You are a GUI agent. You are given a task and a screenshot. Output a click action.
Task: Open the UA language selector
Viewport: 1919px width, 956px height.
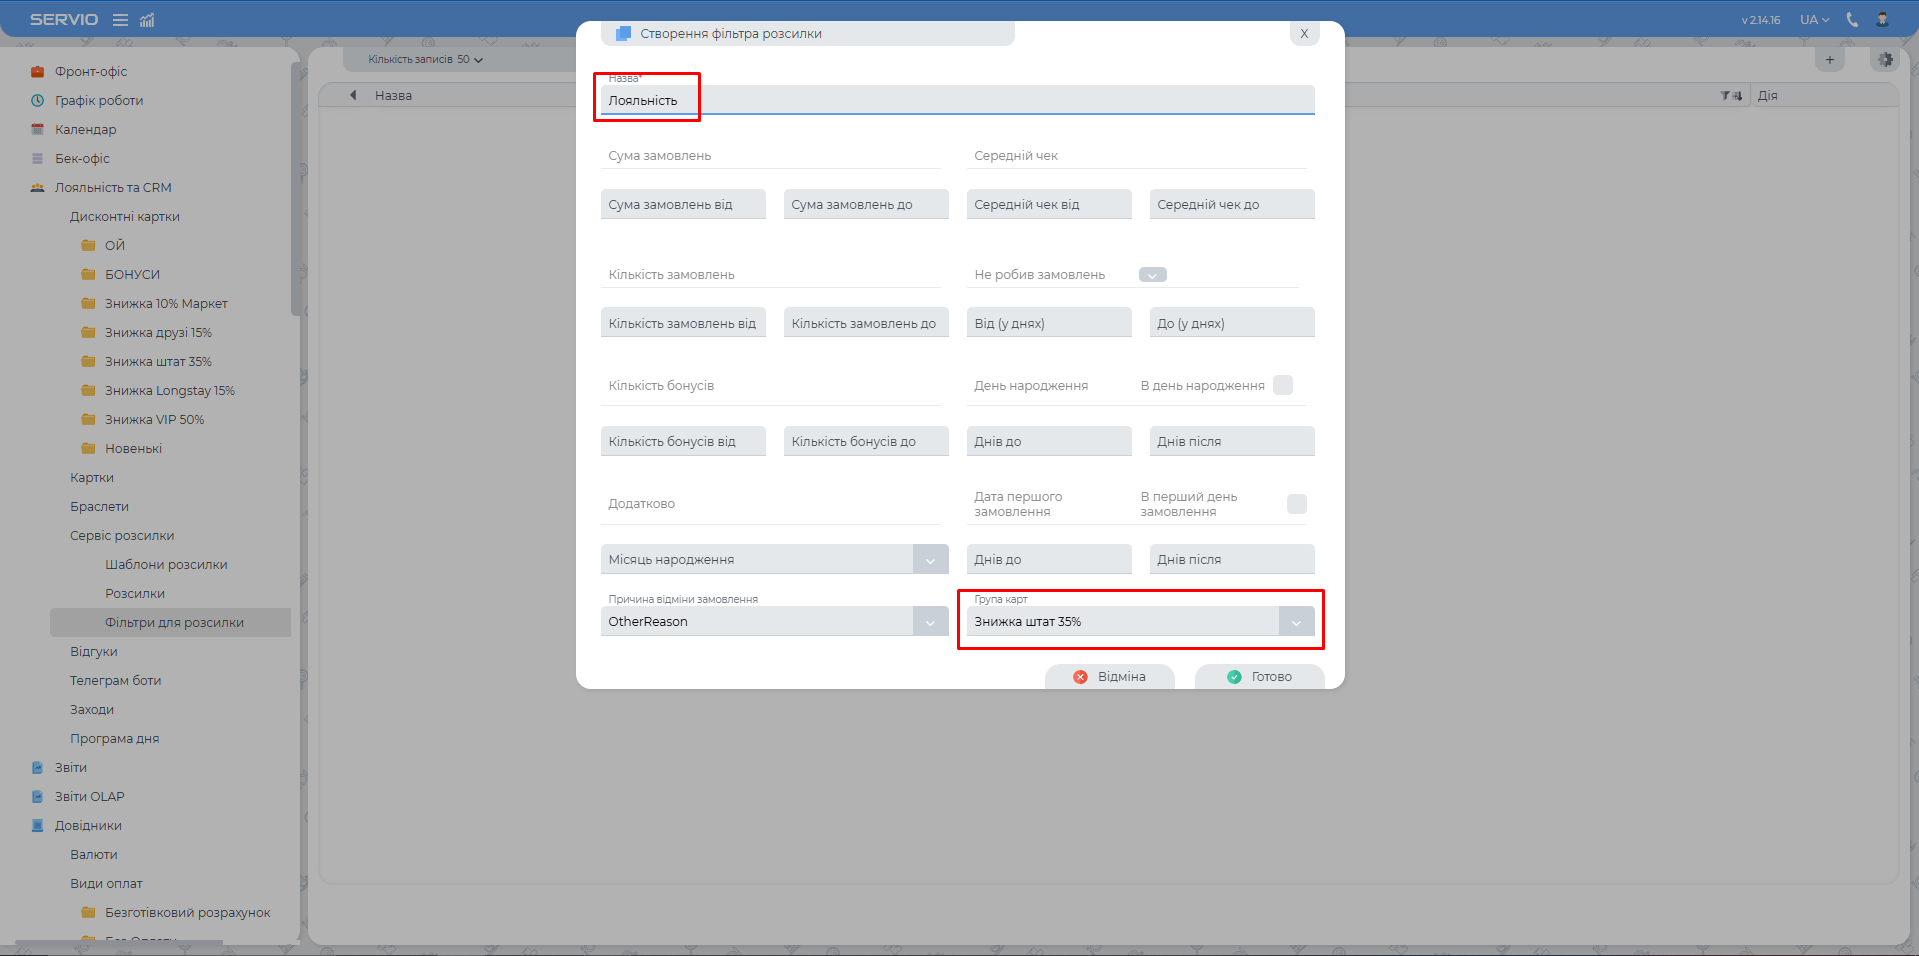[1814, 20]
